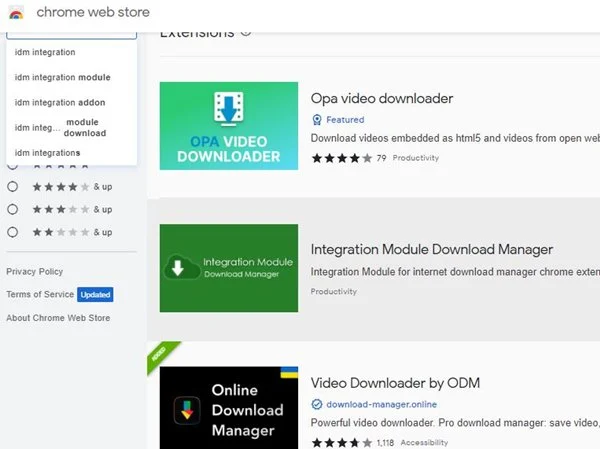
Task: Open the Integration Module Download Manager thumbnail
Action: click(x=229, y=268)
